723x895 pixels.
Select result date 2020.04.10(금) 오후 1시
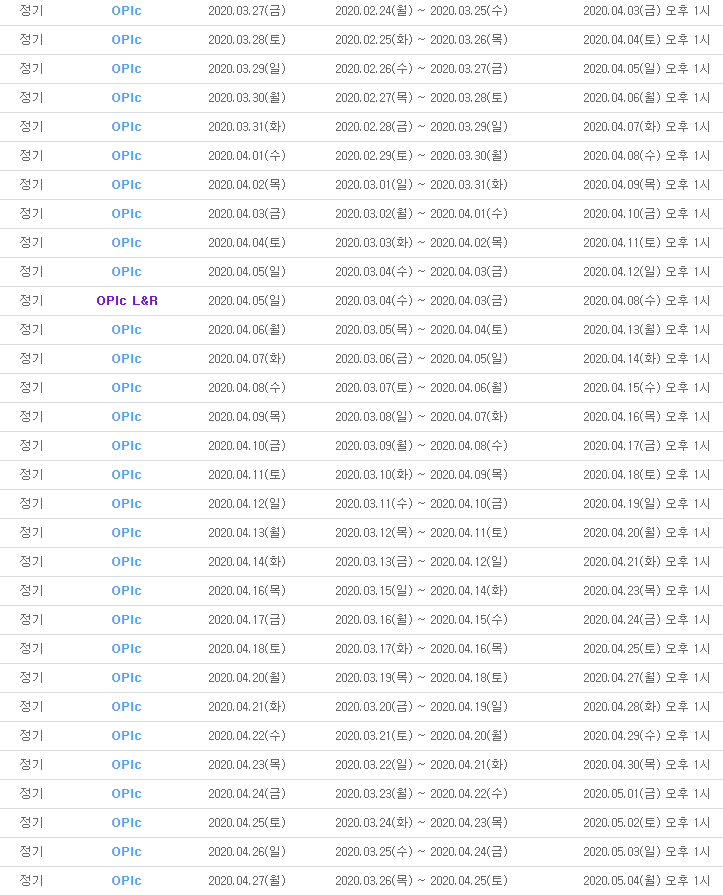(647, 214)
